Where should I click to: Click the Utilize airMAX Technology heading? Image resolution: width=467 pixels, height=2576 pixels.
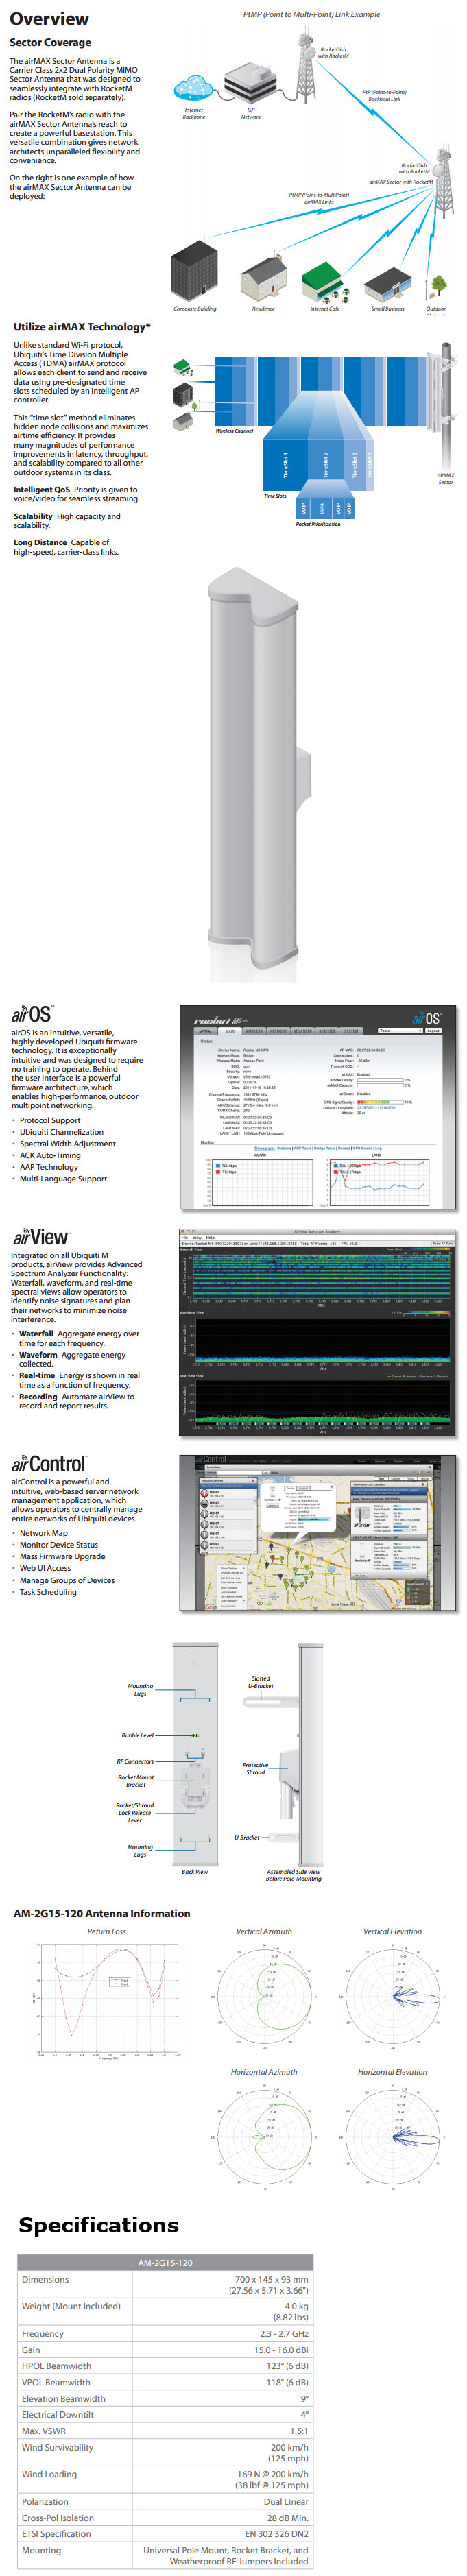click(x=82, y=327)
